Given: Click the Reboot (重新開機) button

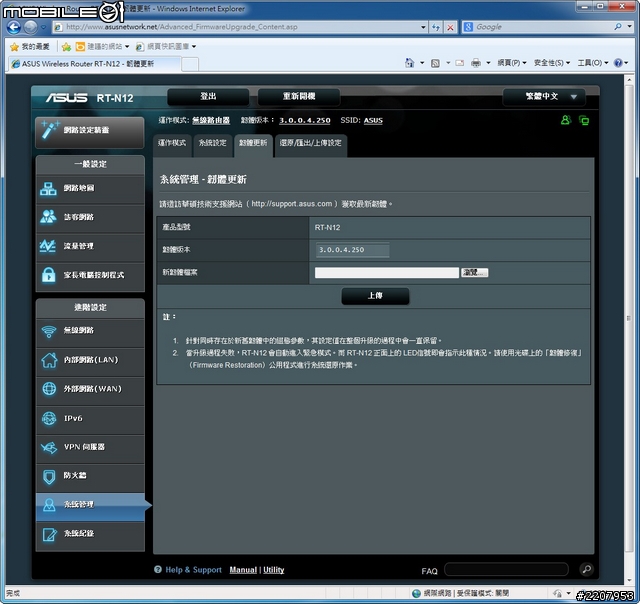Looking at the screenshot, I should point(299,97).
